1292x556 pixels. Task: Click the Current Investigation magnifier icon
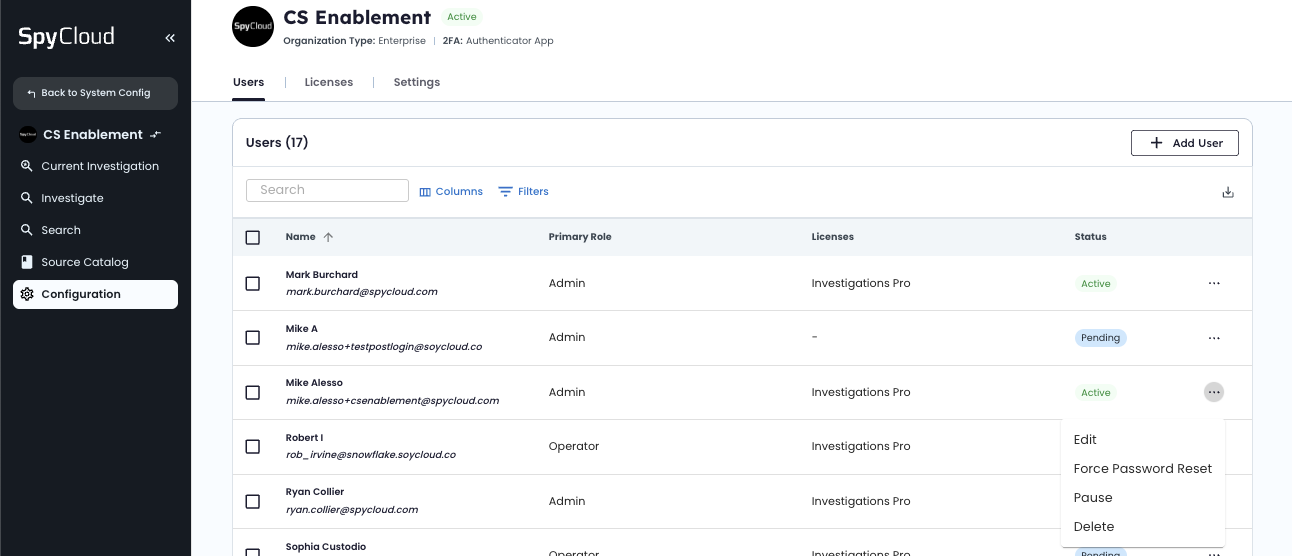pos(27,166)
